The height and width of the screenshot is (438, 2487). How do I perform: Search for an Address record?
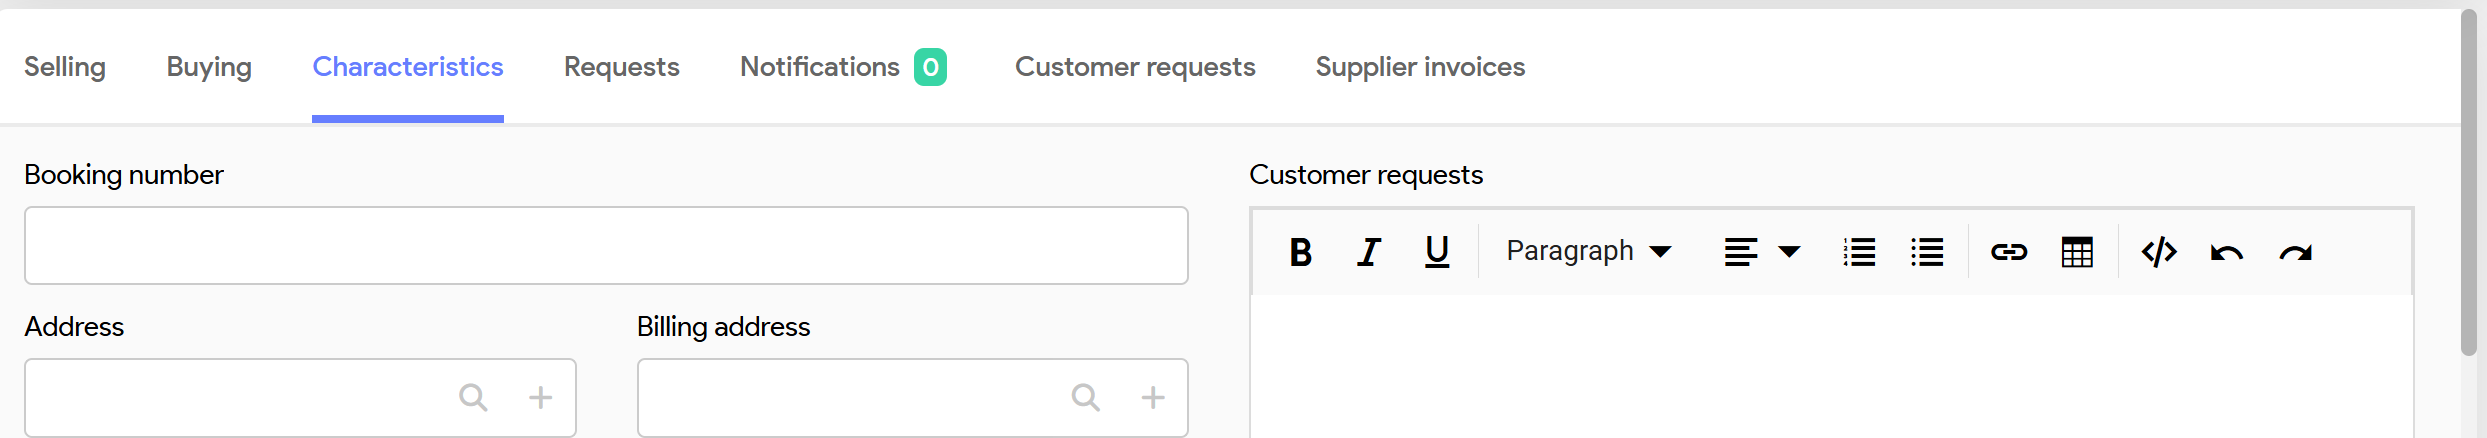(x=473, y=398)
